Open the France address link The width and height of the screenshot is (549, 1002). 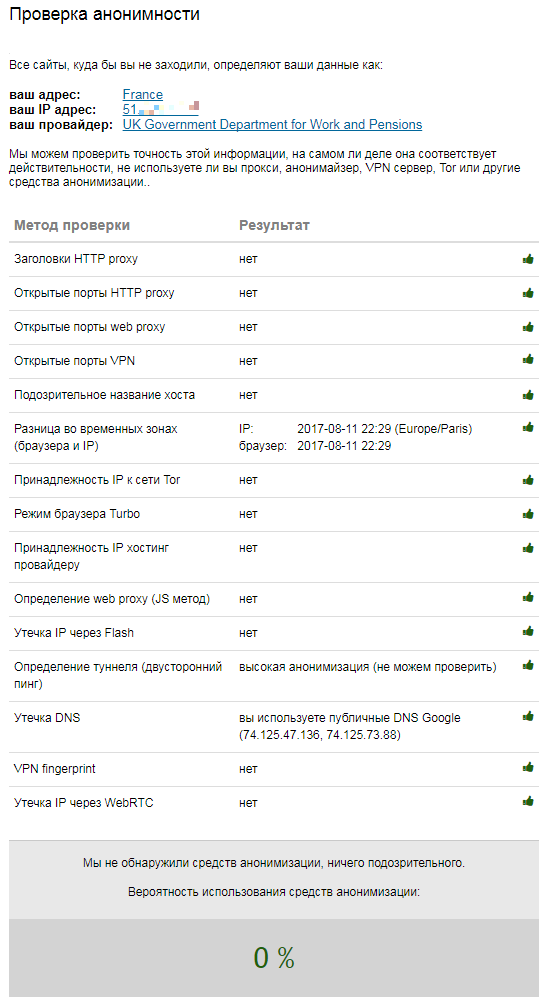(143, 95)
